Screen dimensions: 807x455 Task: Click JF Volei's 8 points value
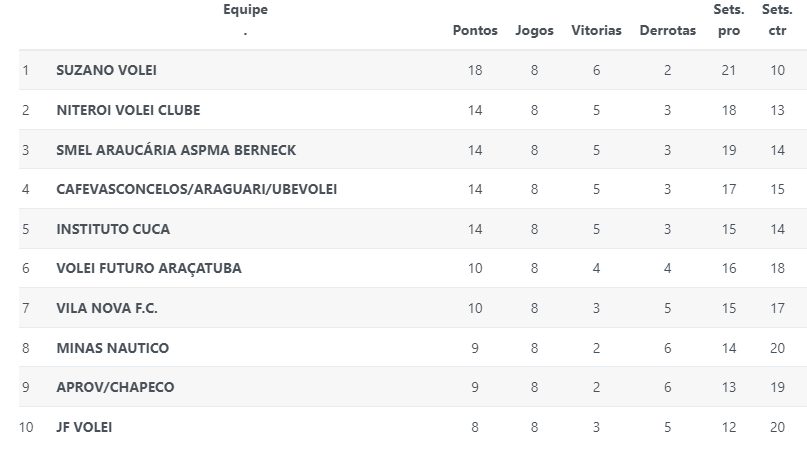pos(474,427)
